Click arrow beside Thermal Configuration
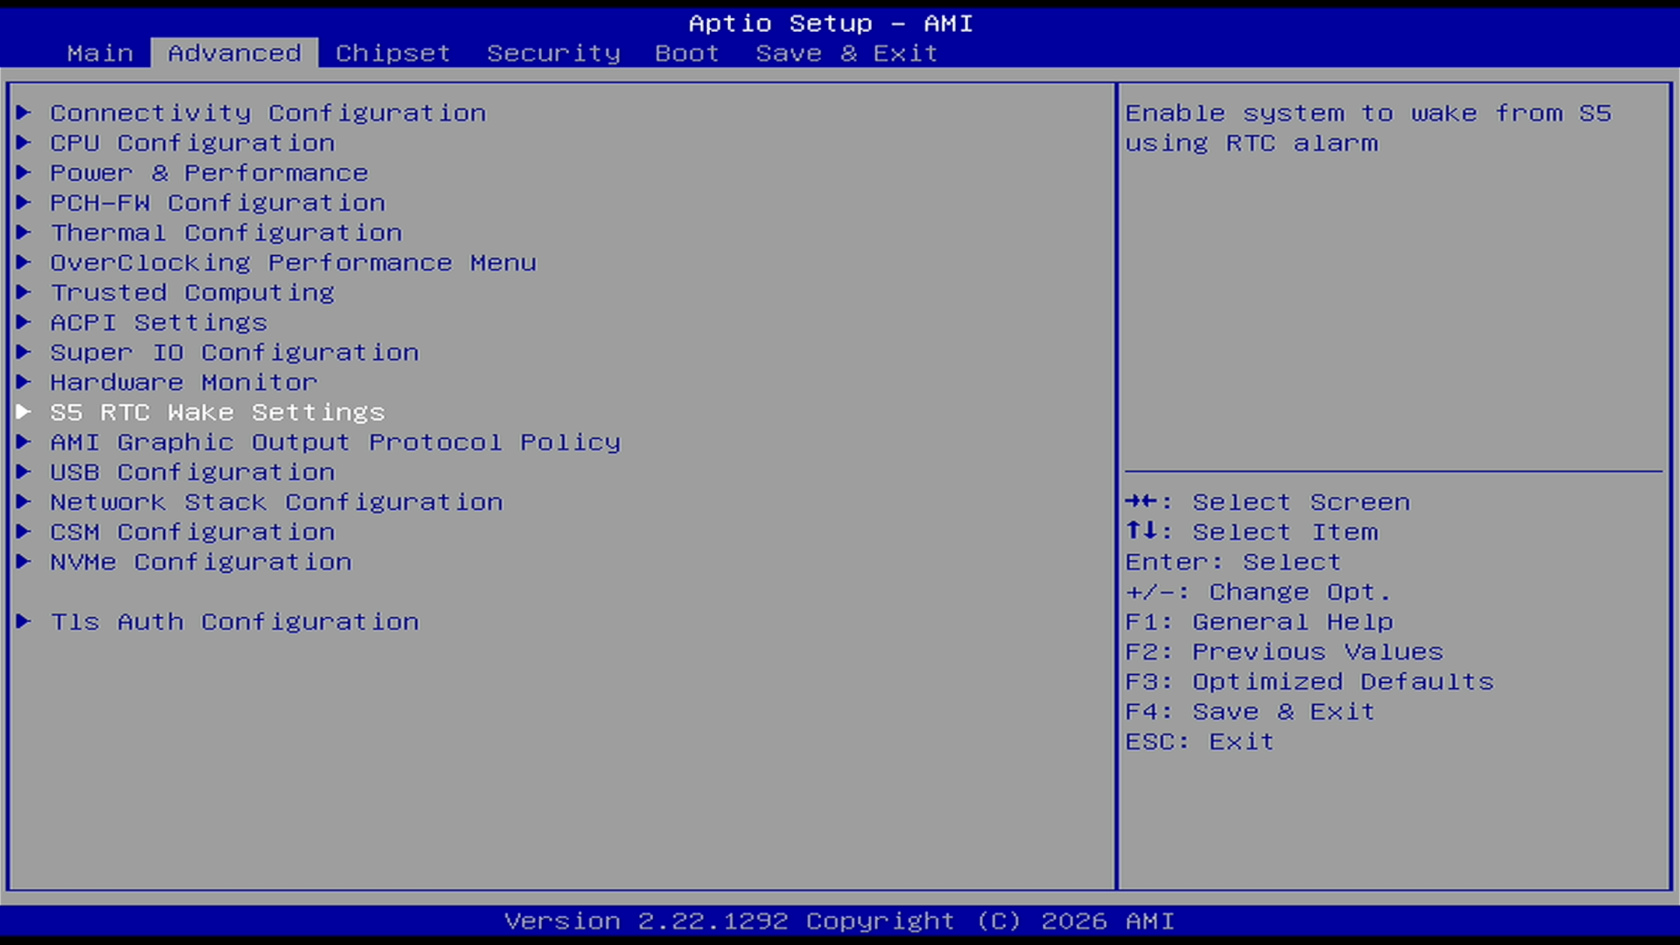 point(24,232)
